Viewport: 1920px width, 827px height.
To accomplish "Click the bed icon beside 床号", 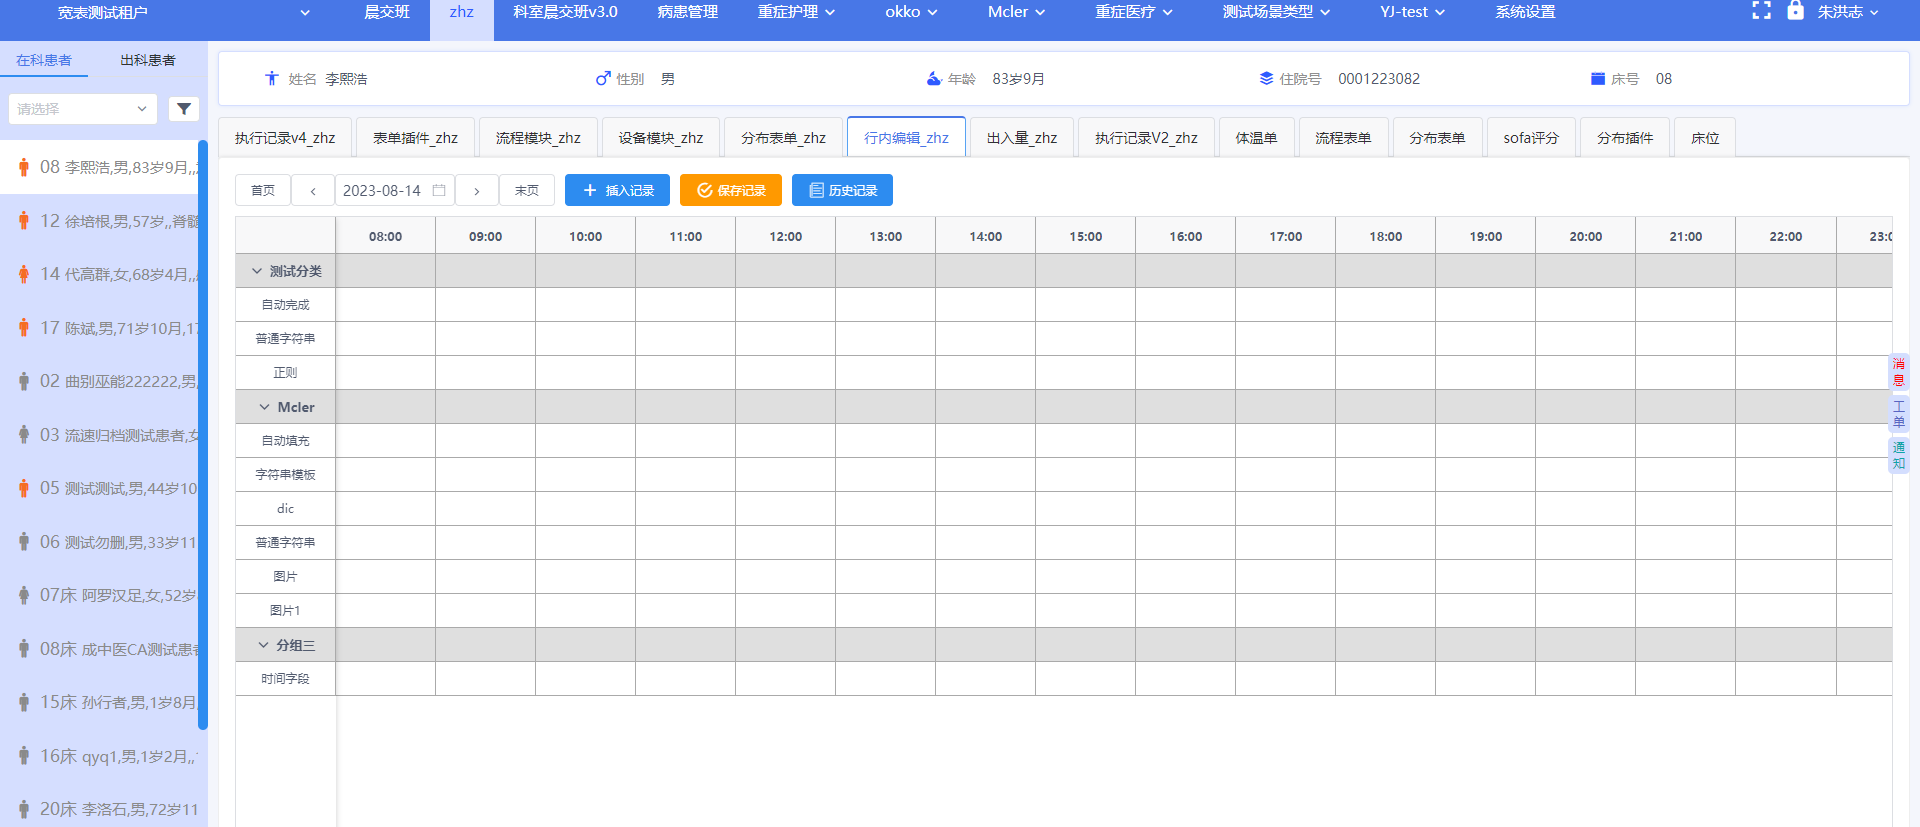I will [1598, 78].
